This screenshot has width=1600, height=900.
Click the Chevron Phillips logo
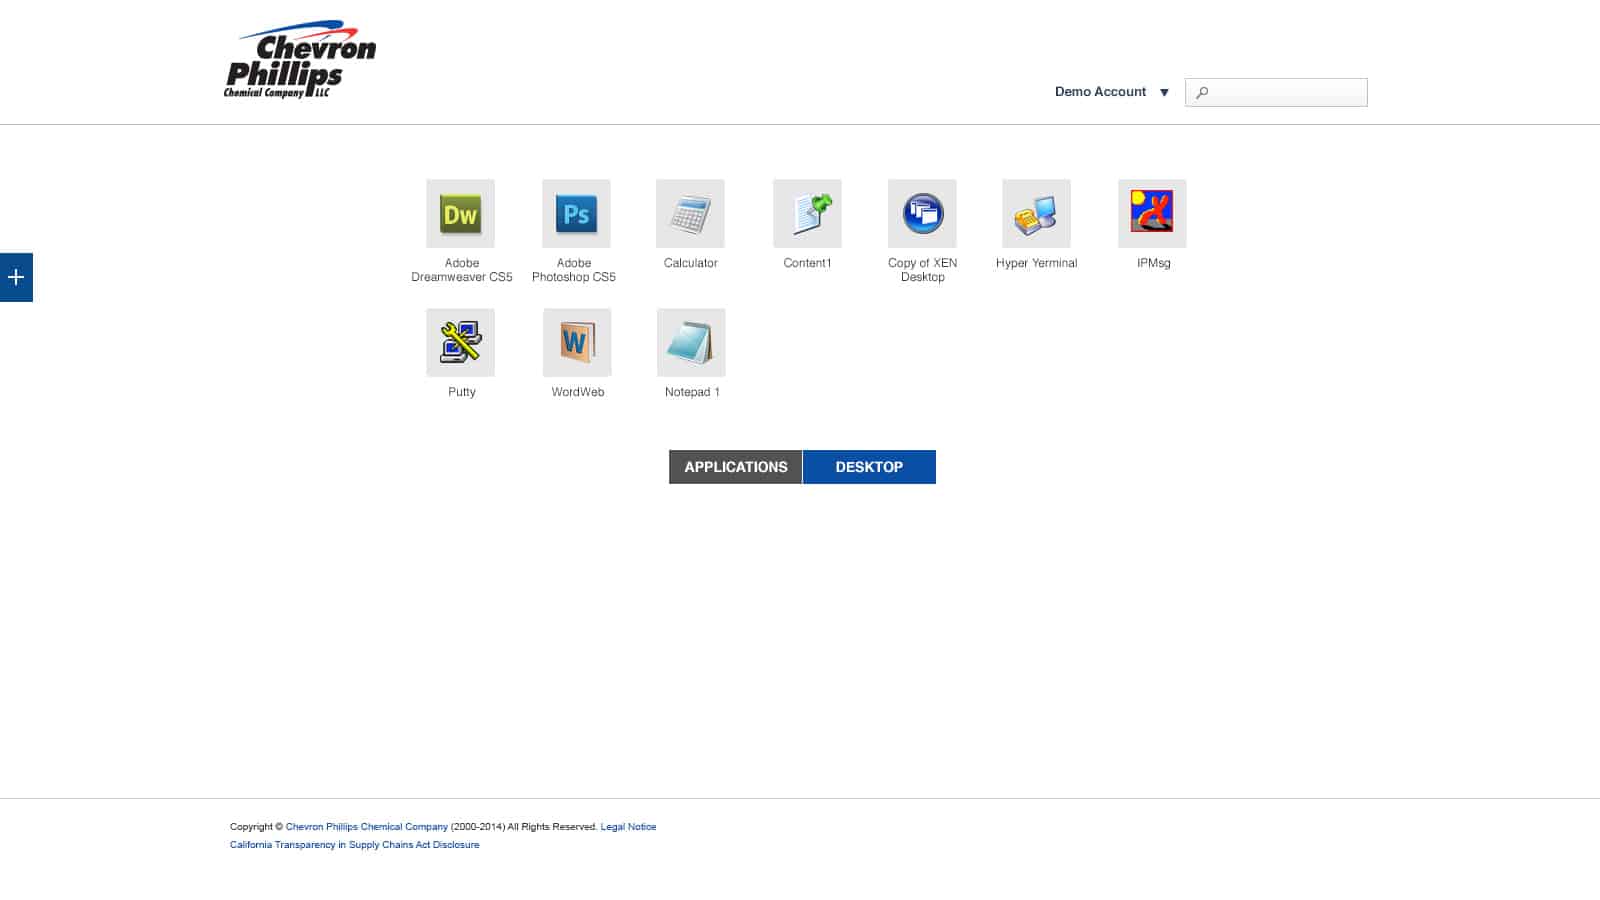(x=300, y=59)
